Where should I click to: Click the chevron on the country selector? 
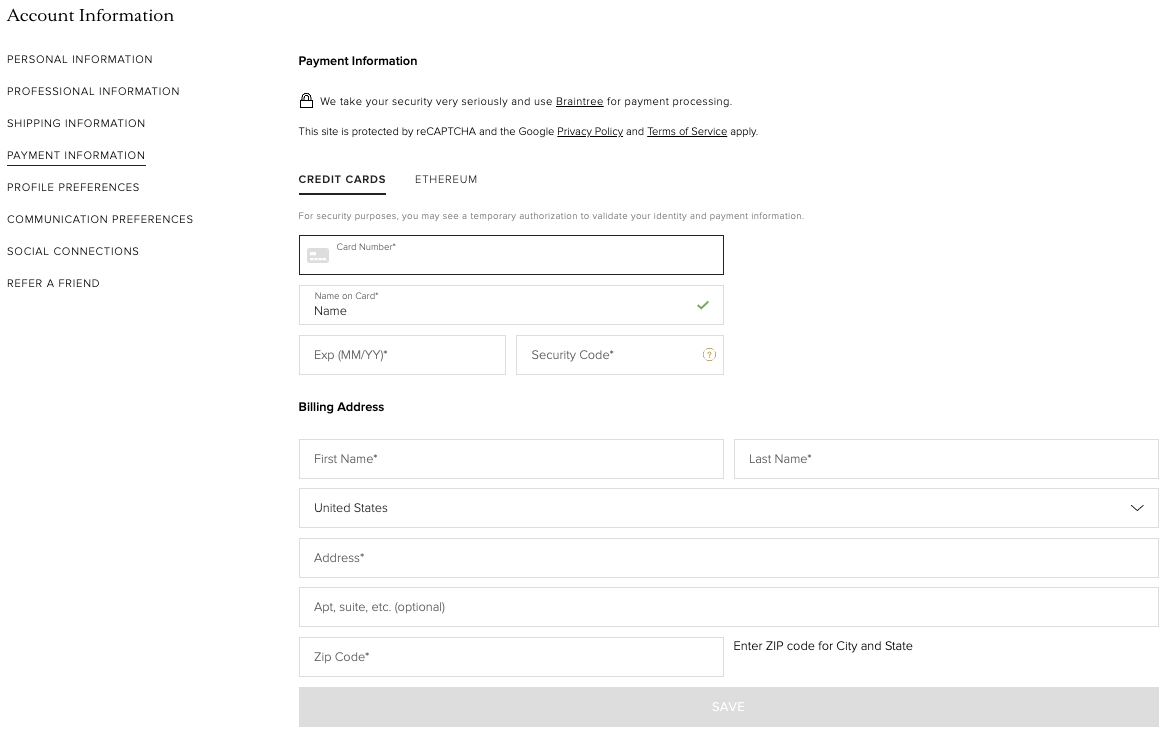pos(1137,508)
